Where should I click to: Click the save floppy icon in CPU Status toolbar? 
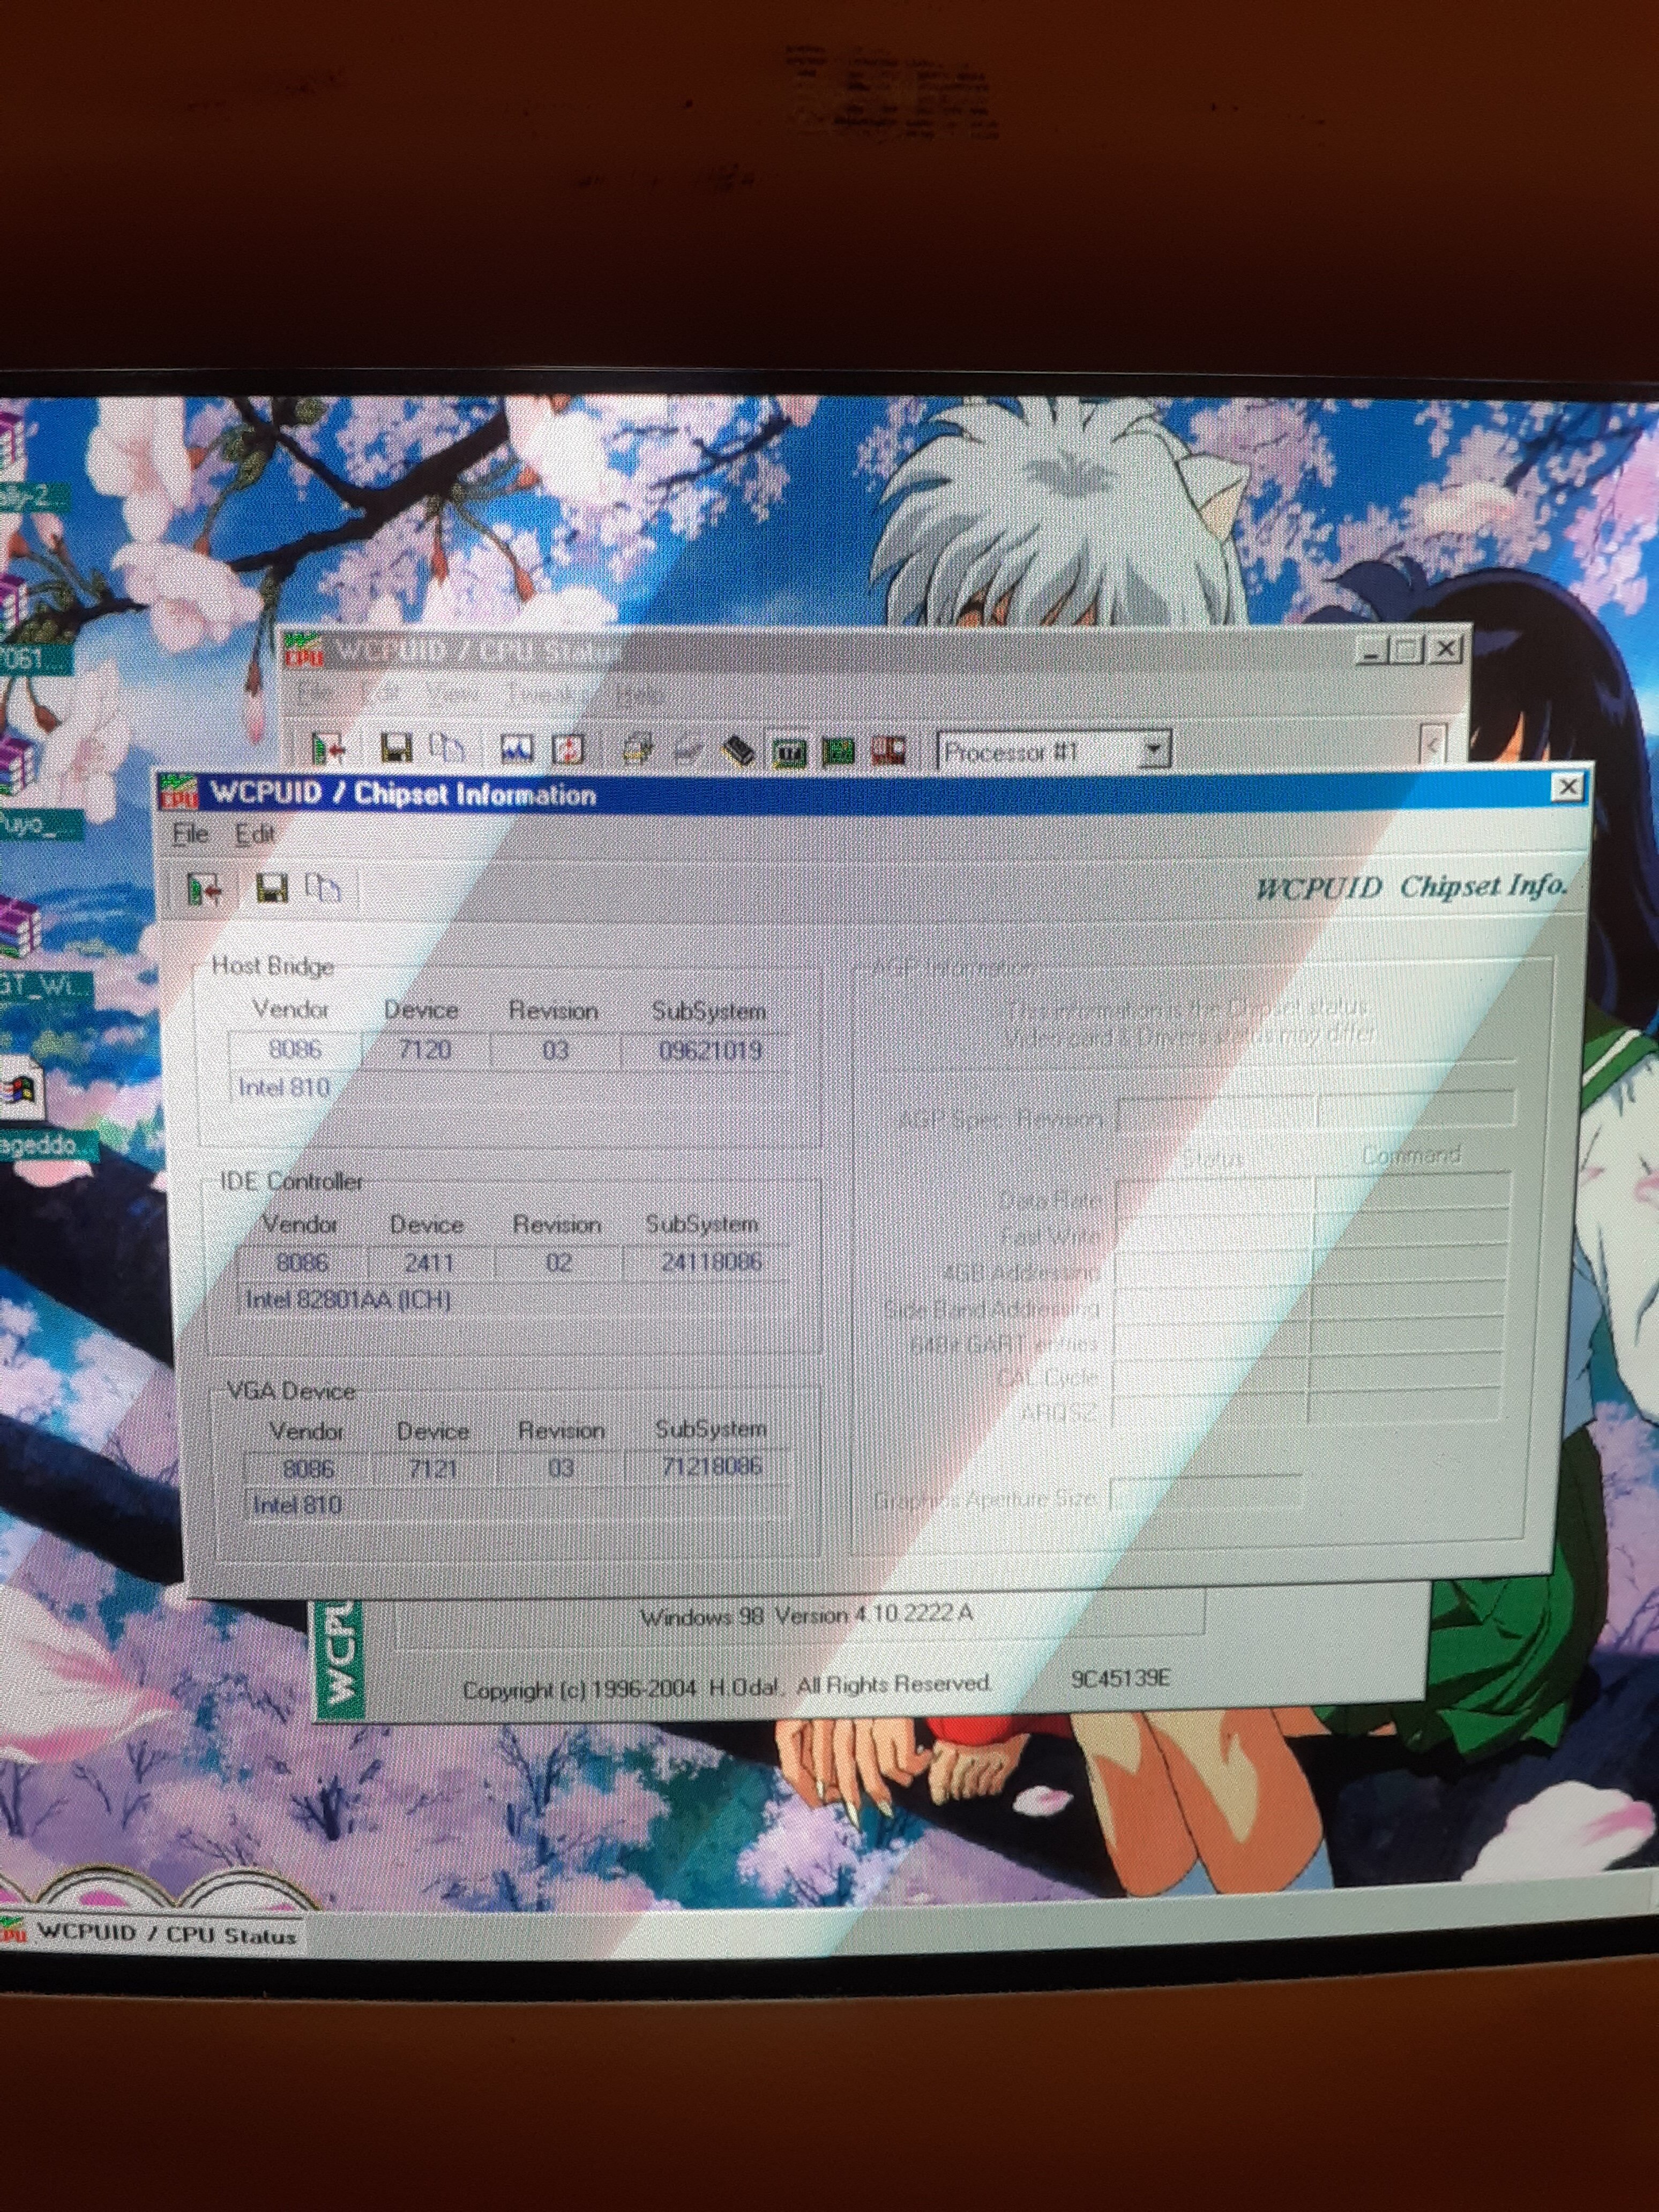pyautogui.click(x=396, y=748)
